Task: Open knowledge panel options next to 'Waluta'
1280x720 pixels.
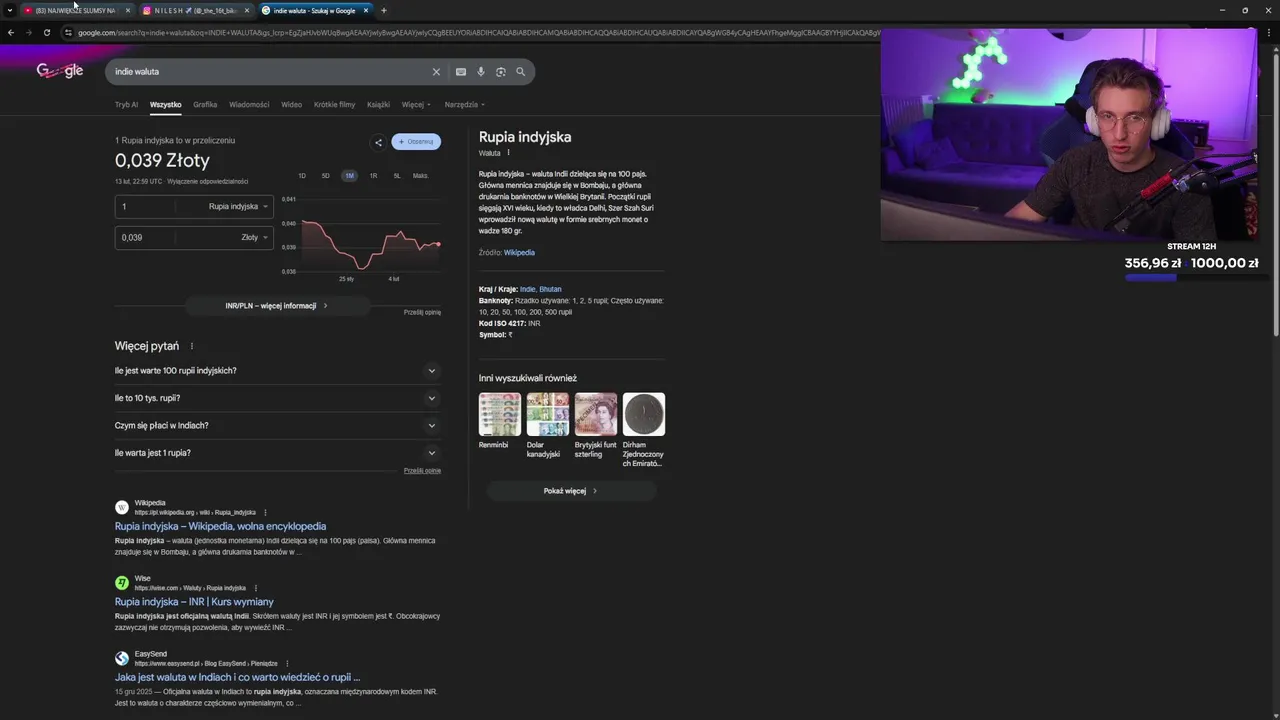Action: point(508,153)
